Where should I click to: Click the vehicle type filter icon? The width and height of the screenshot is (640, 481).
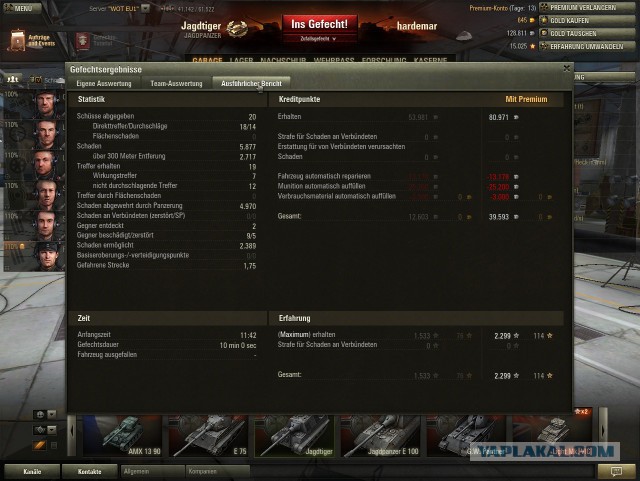pos(40,430)
